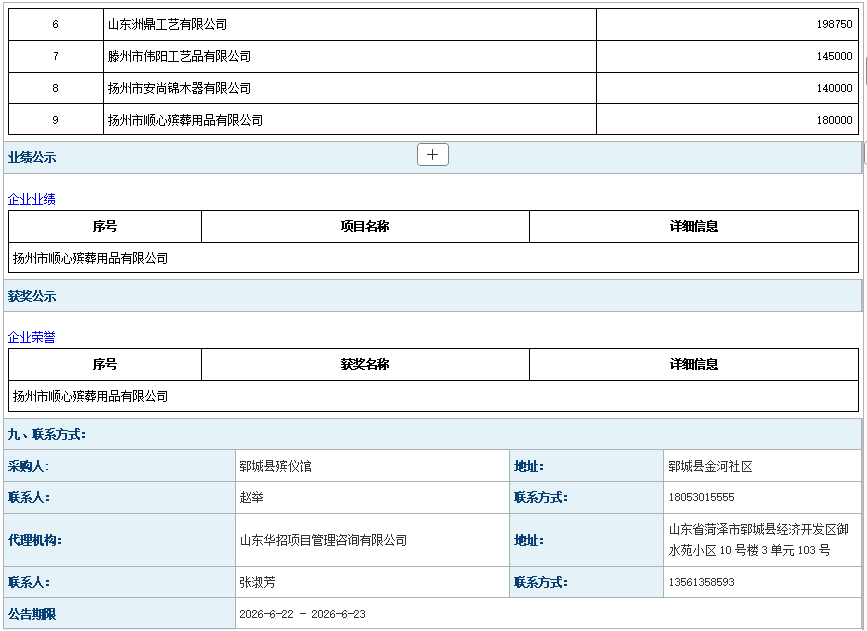Click the agency address in 山东省菏泽市

758,540
